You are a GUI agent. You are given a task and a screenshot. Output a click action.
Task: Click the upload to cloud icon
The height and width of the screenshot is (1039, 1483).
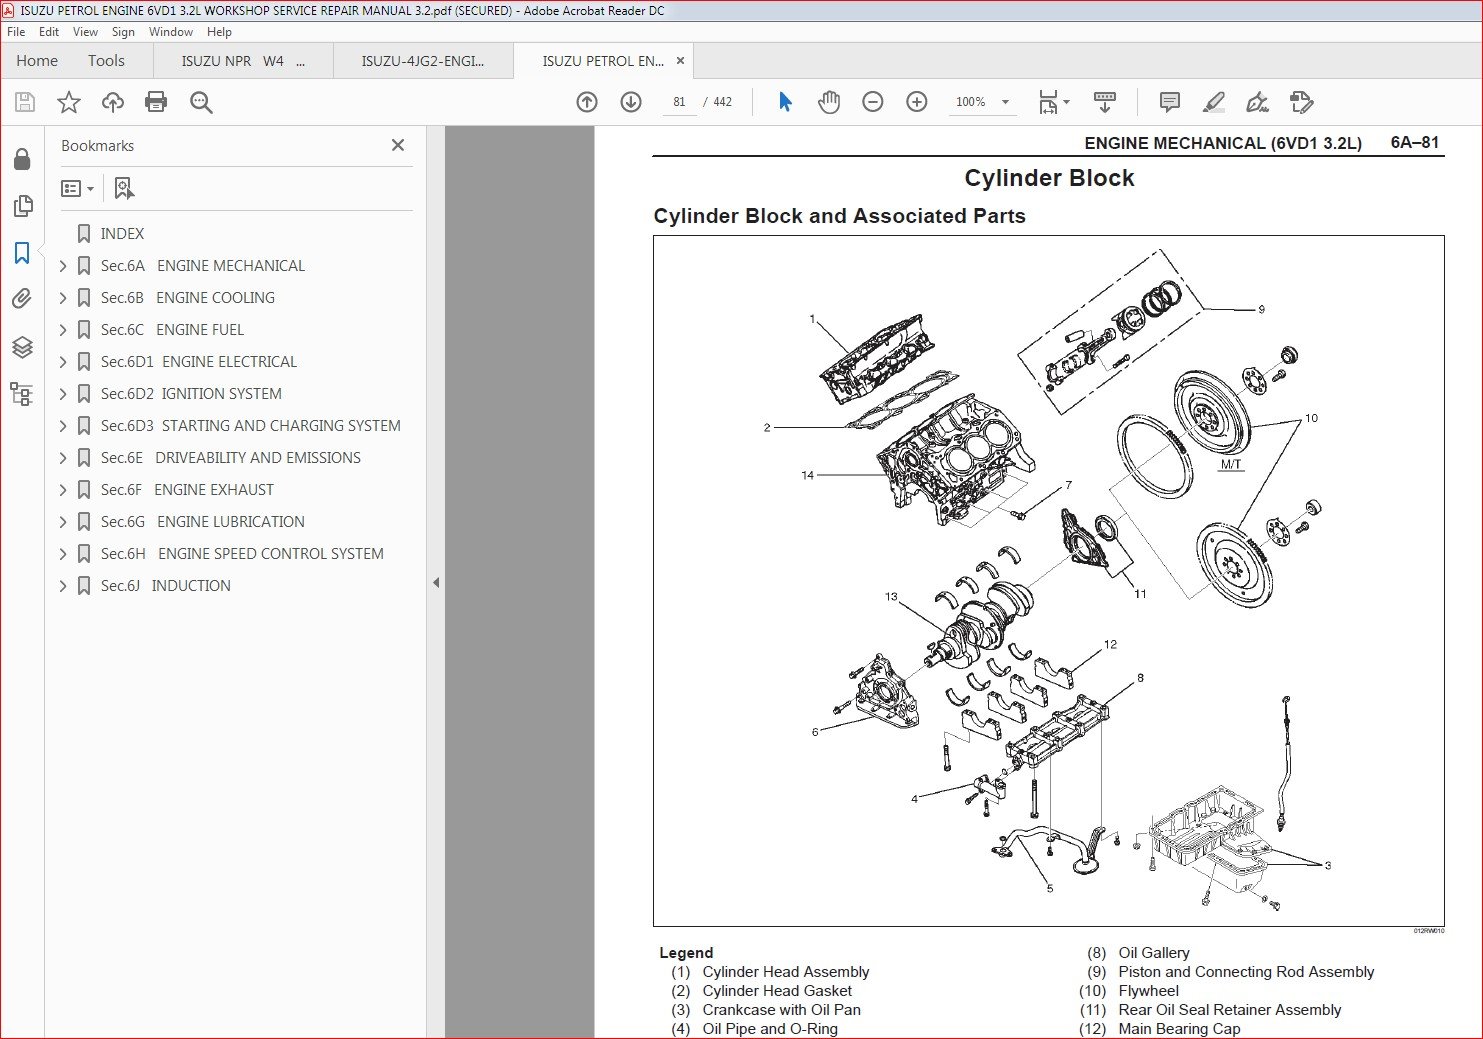[113, 102]
